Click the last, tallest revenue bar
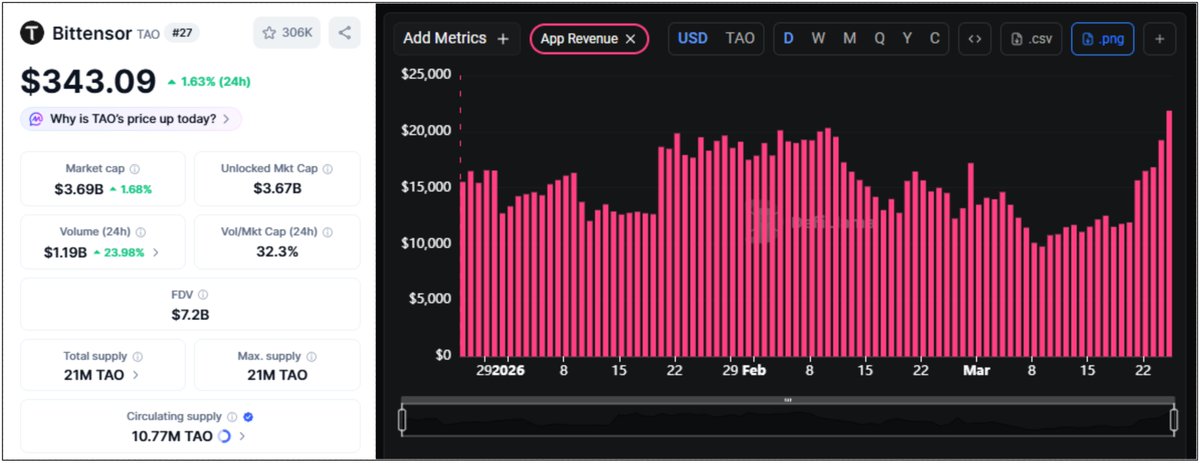This screenshot has height=463, width=1200. click(1169, 233)
